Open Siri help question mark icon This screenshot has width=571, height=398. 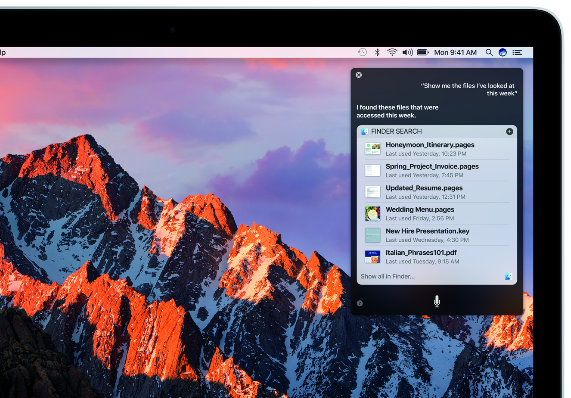point(360,303)
